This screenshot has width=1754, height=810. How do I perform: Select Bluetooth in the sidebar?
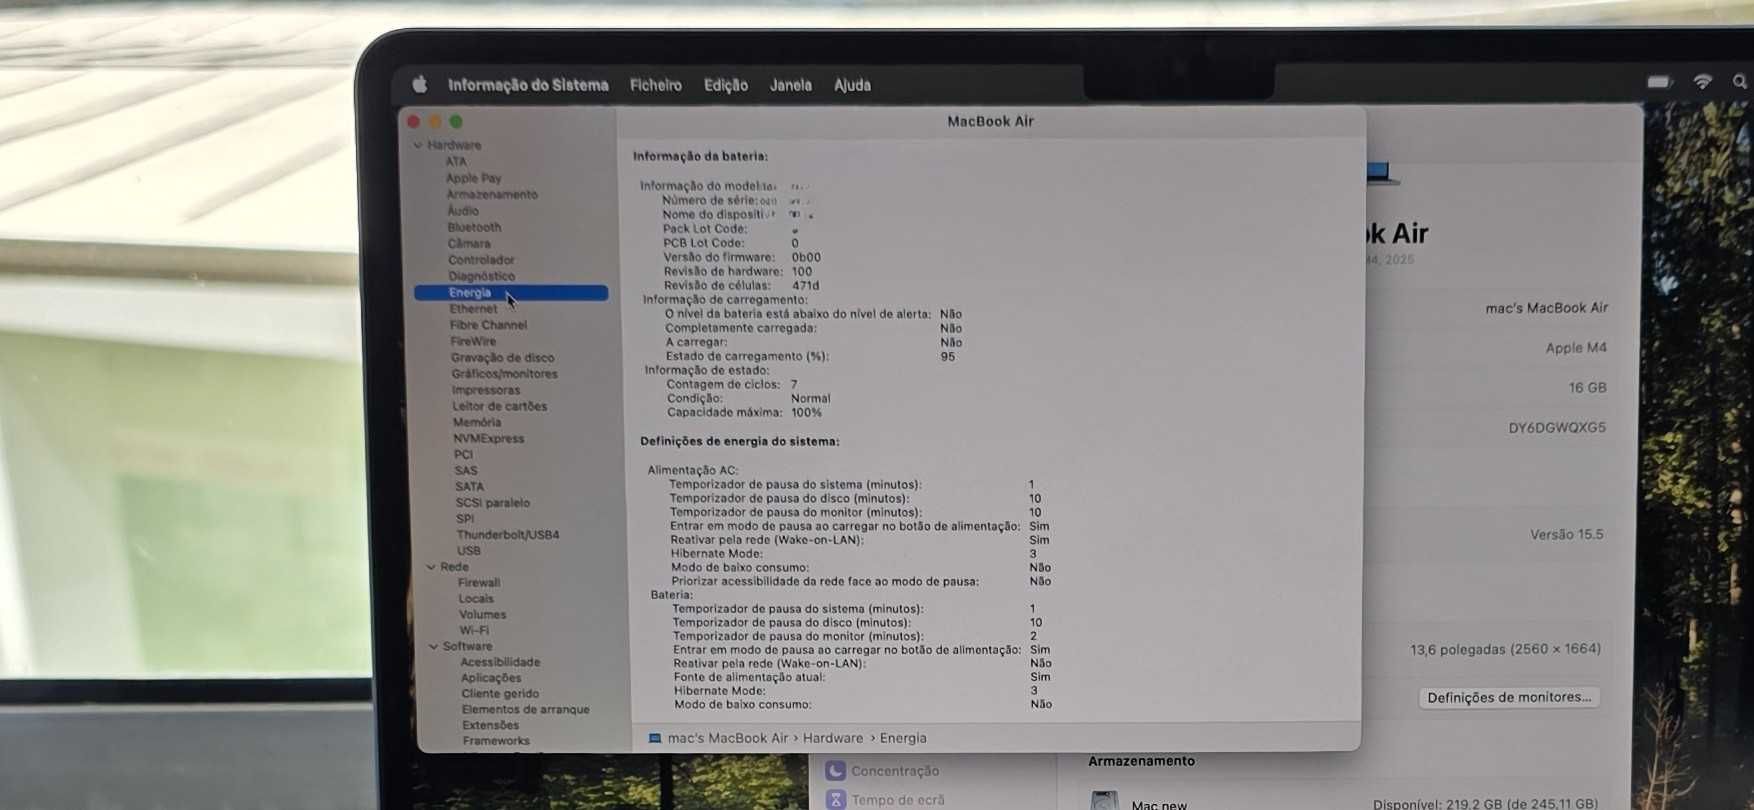click(x=474, y=227)
